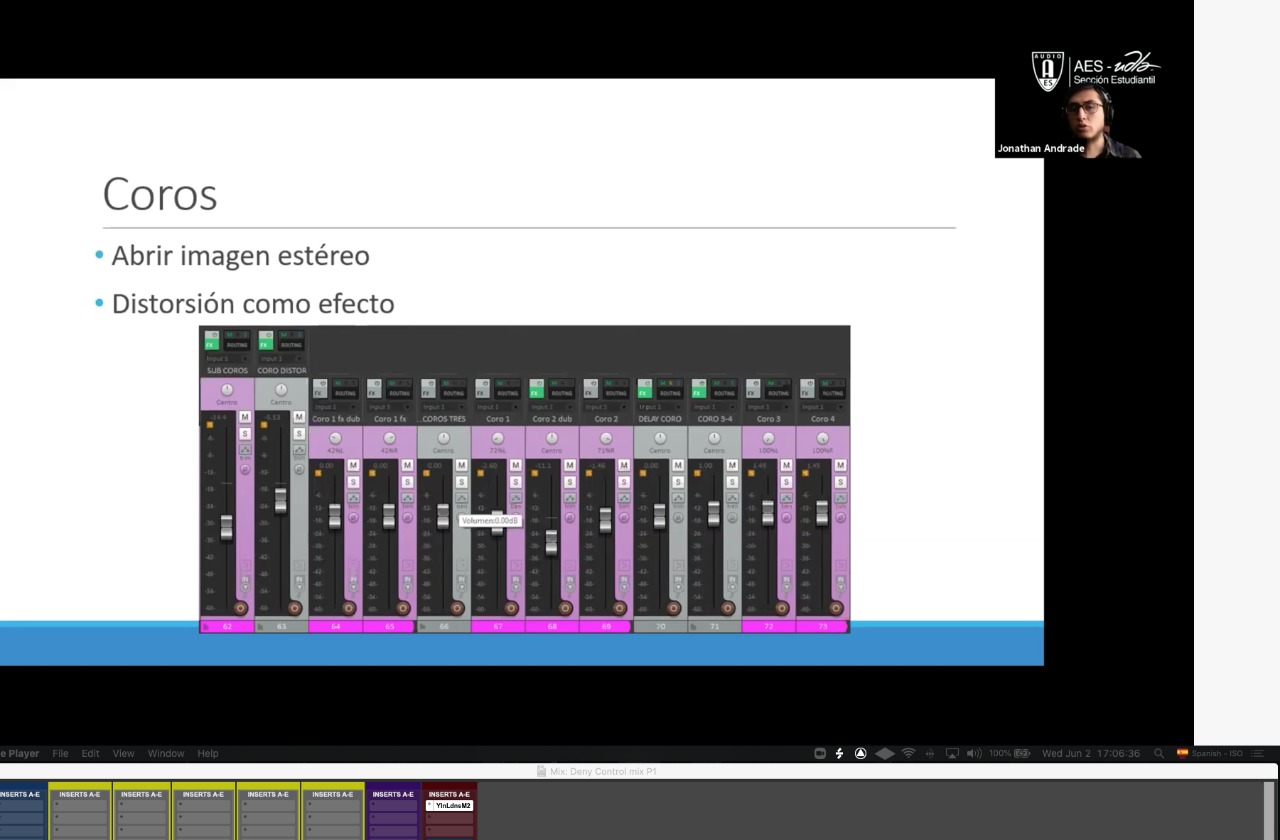
Task: Open Routing for DELAY CORO track
Action: 670,393
